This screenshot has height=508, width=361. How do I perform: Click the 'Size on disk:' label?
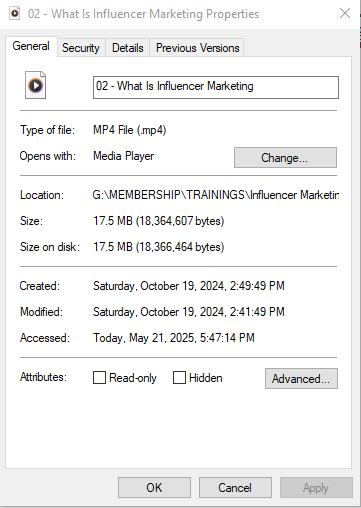point(50,247)
